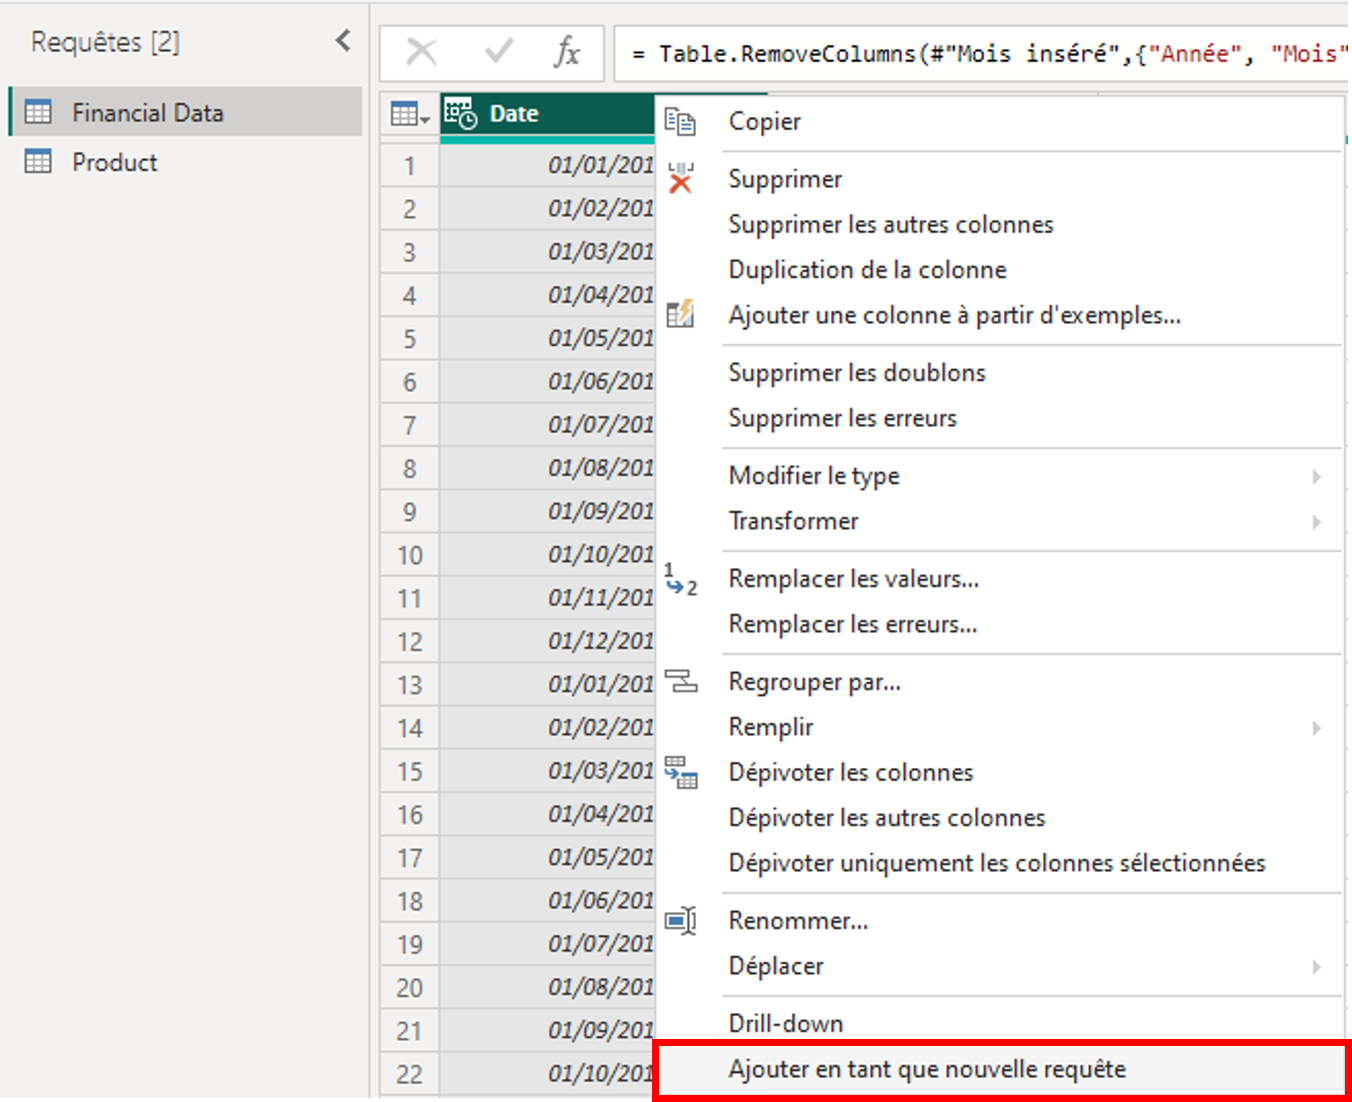Click the Regrouper par icon
Image resolution: width=1352 pixels, height=1102 pixels.
pyautogui.click(x=681, y=682)
